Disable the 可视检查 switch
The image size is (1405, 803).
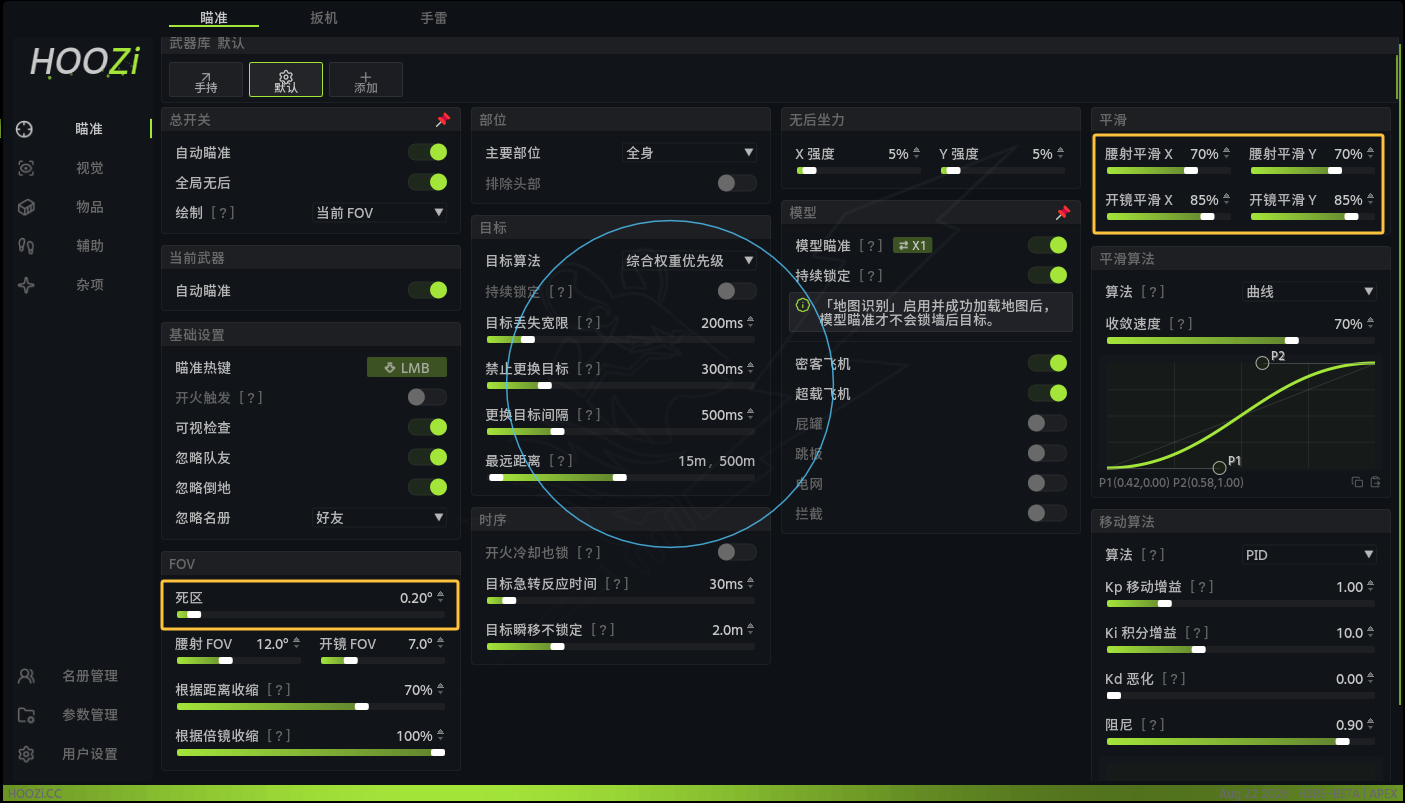pyautogui.click(x=427, y=427)
